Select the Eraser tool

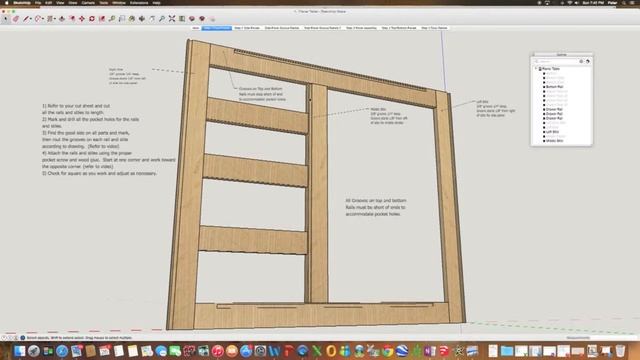coord(16,19)
